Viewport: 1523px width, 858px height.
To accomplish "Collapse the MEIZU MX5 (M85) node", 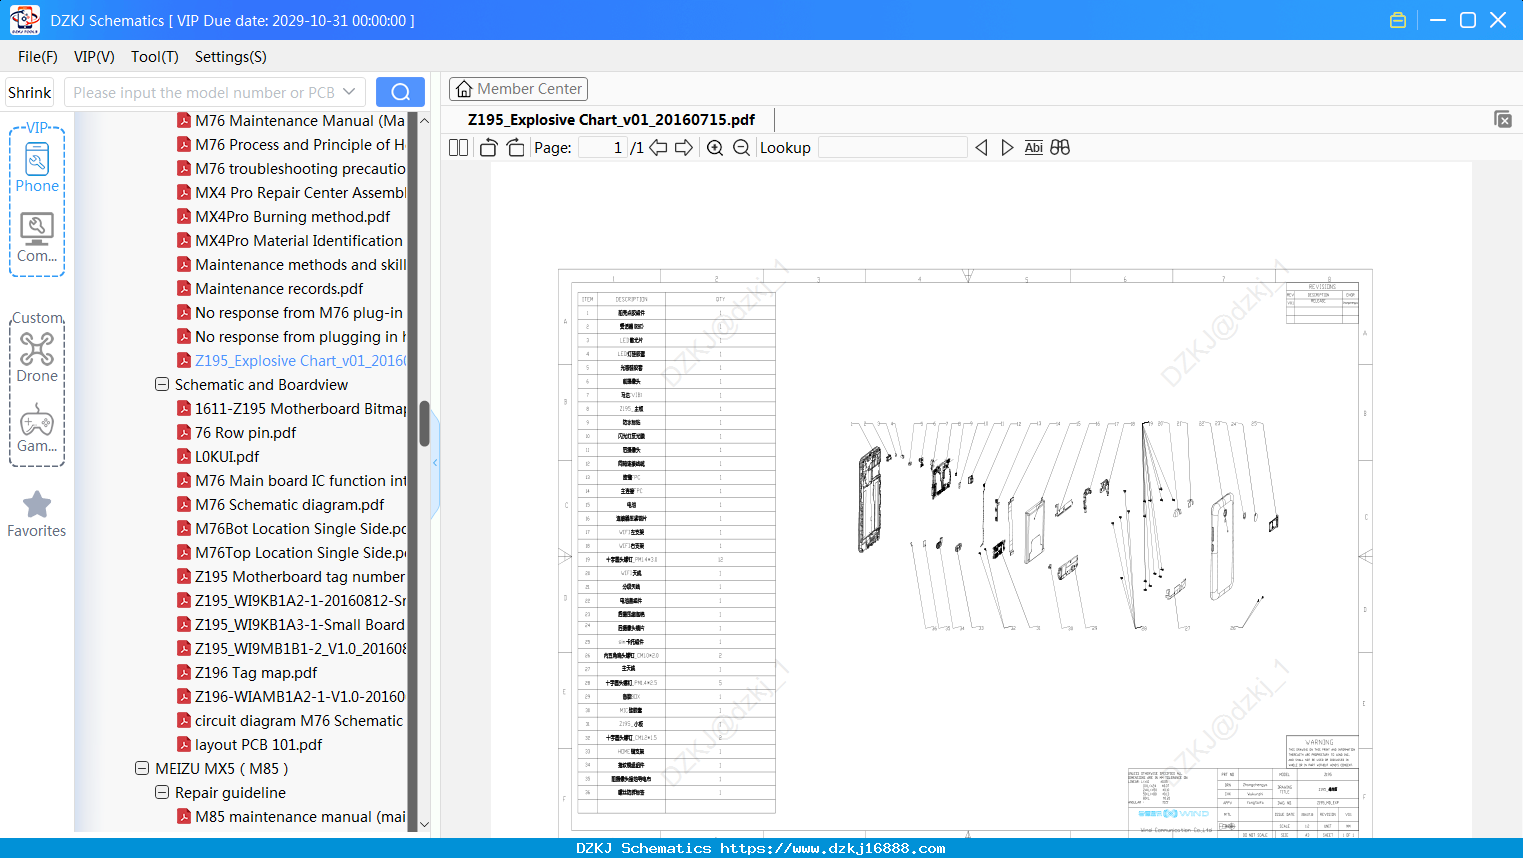I will point(142,769).
